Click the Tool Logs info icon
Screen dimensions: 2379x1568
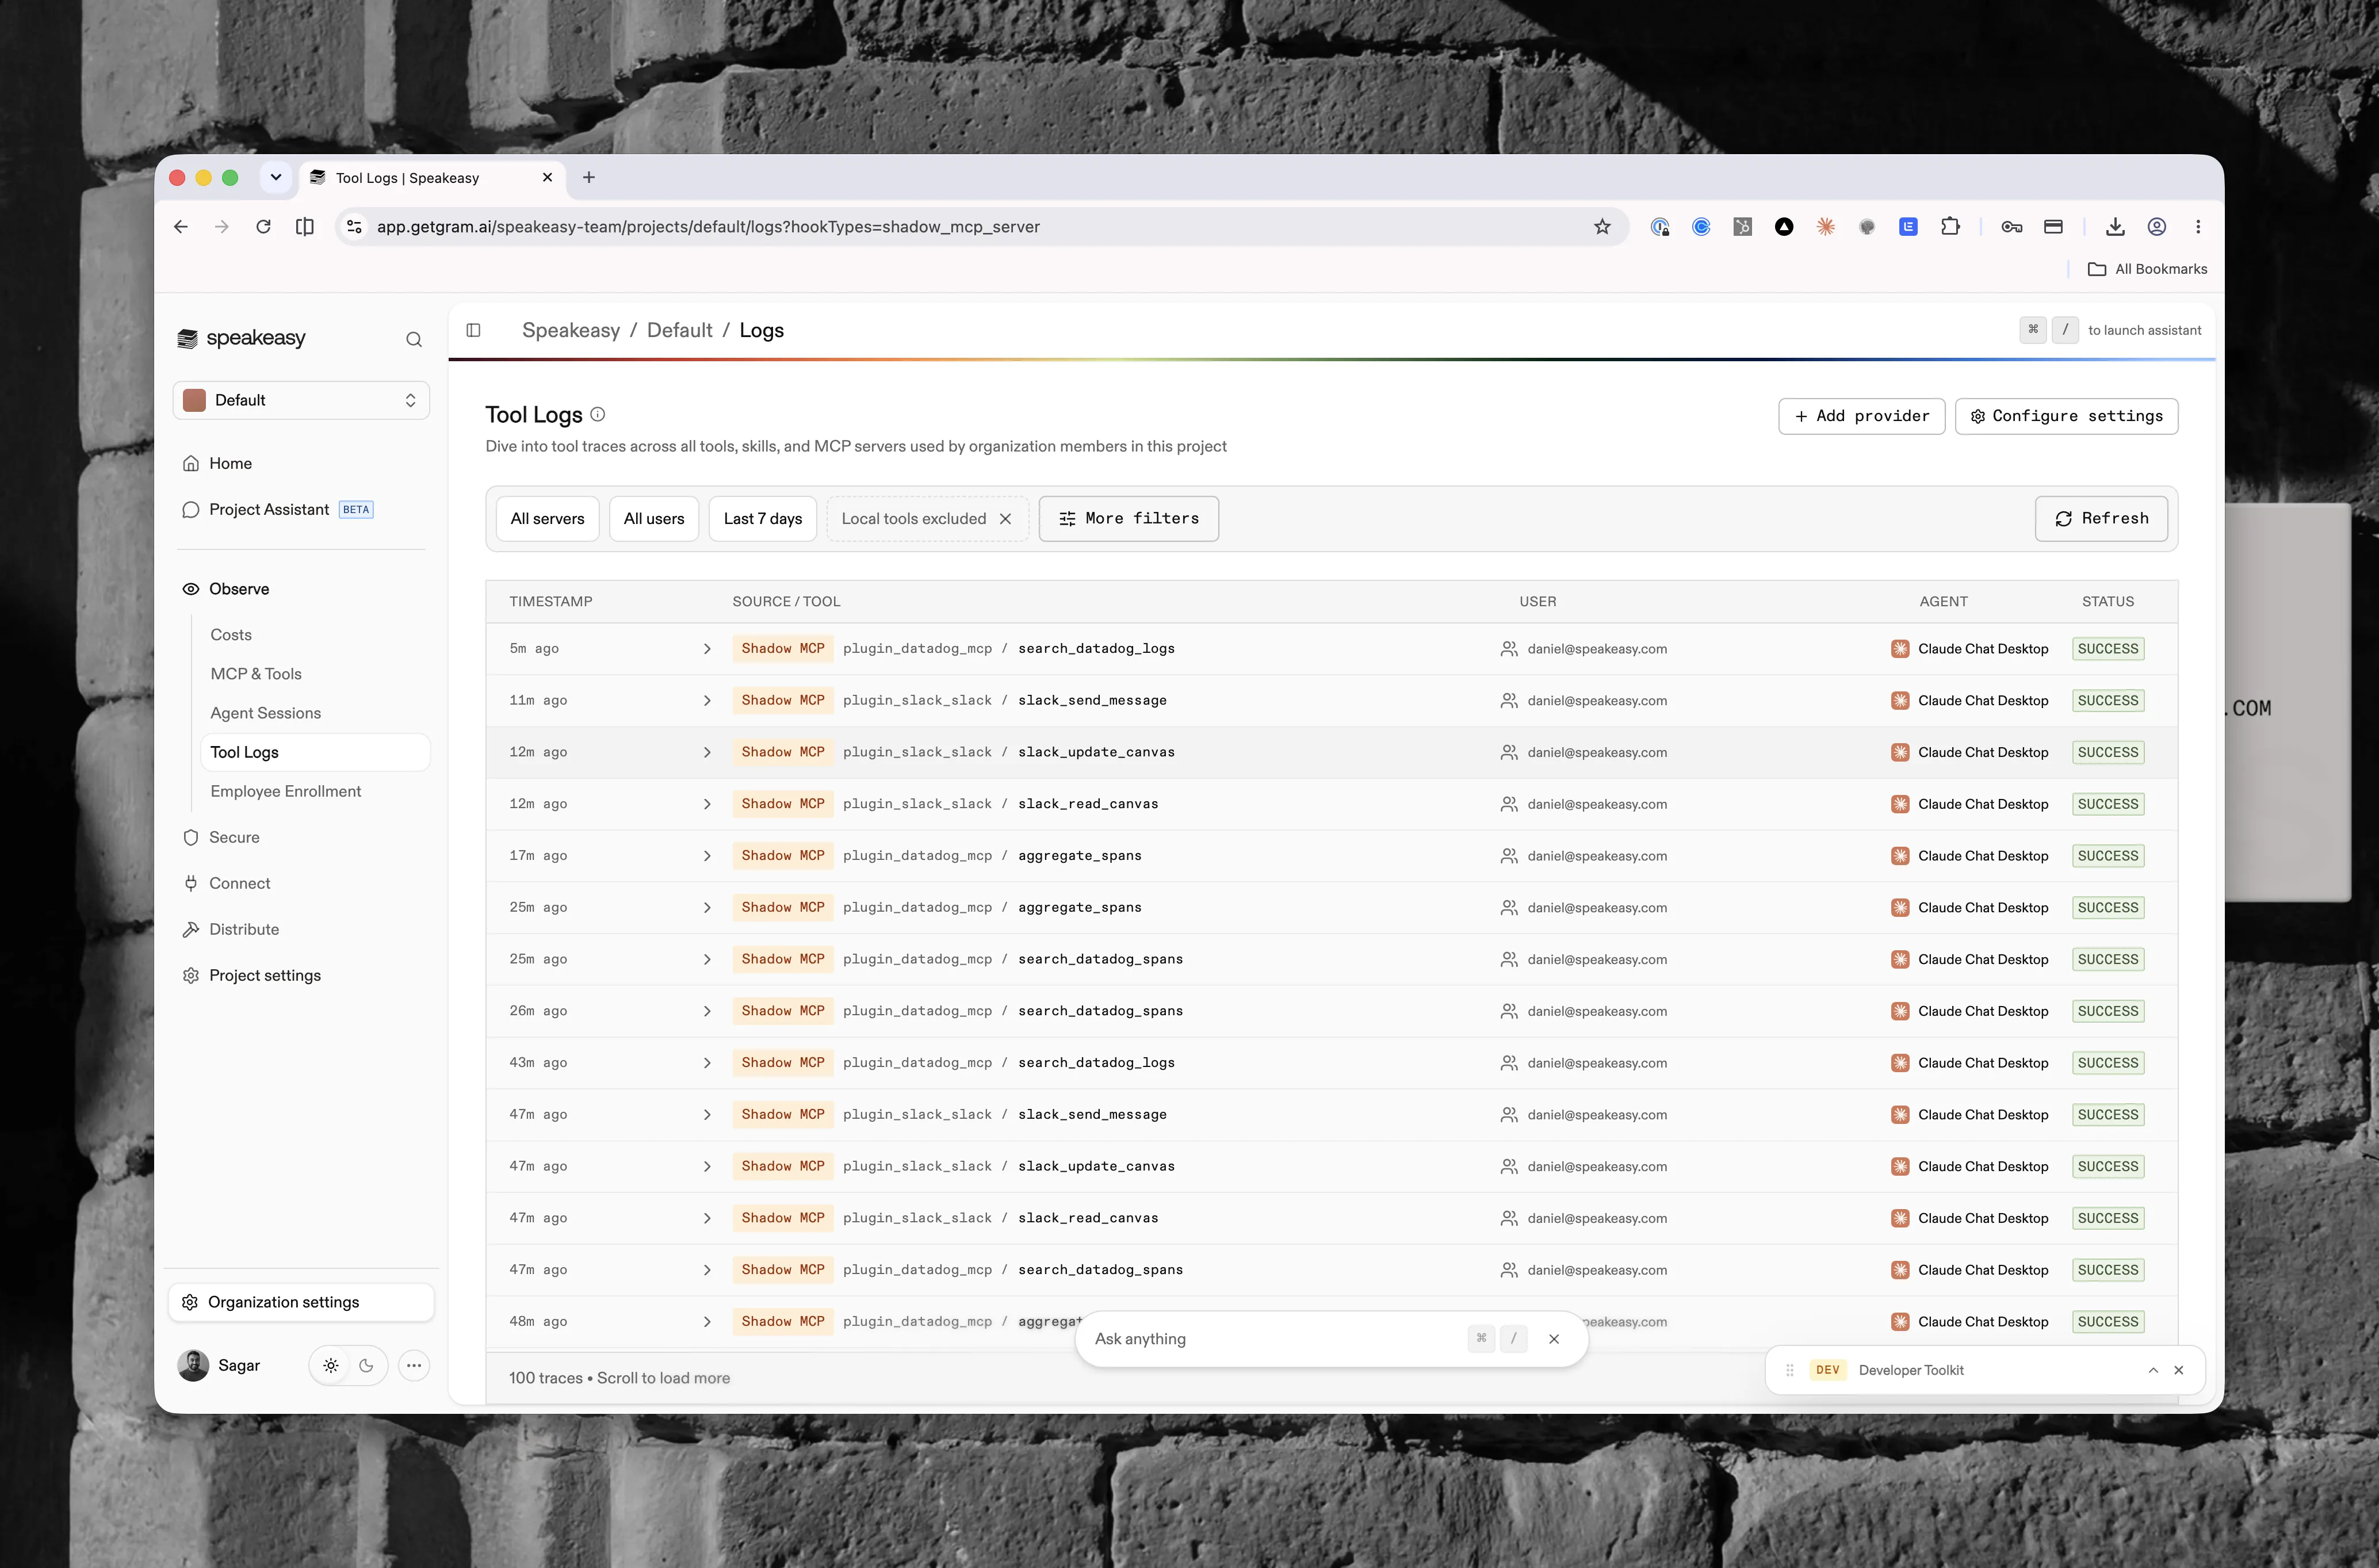(597, 414)
